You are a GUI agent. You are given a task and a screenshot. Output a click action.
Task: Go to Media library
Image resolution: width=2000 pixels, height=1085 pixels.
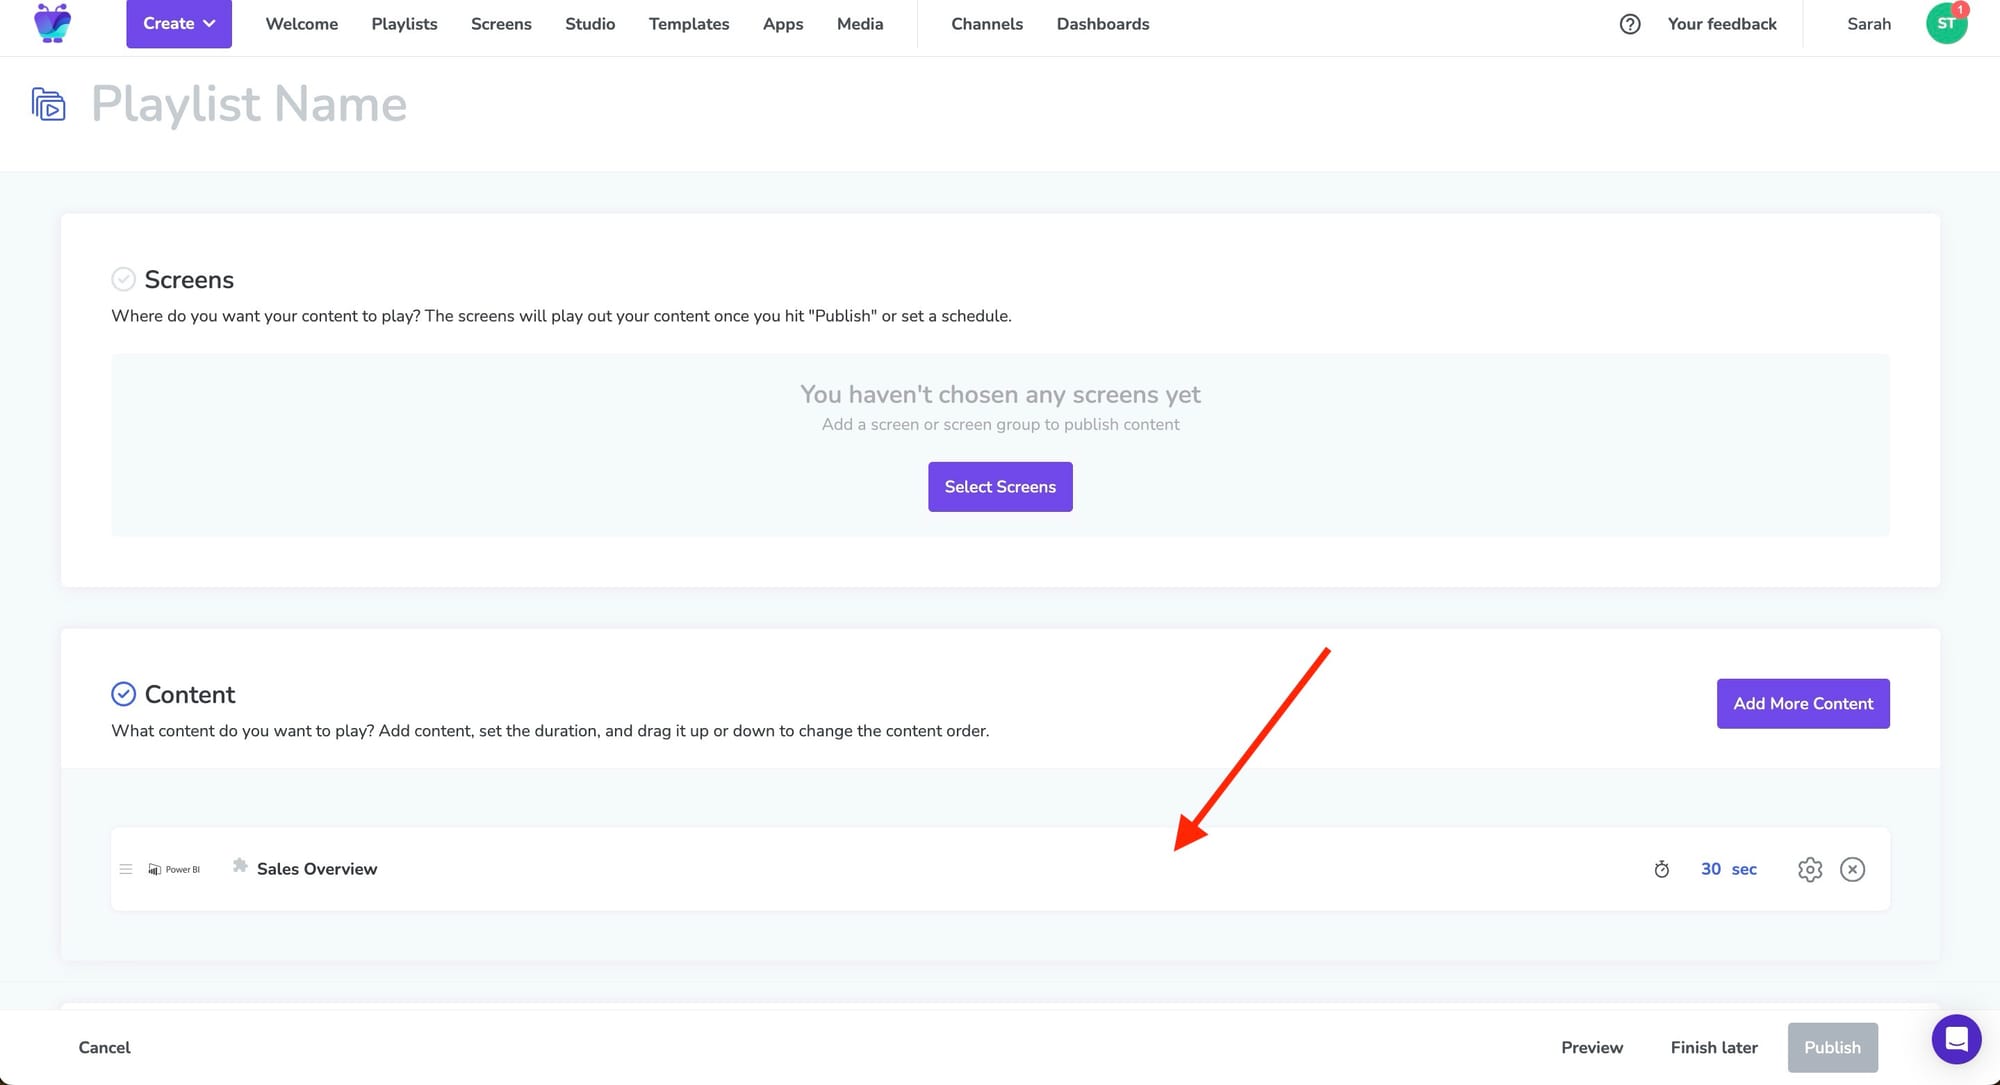point(860,24)
